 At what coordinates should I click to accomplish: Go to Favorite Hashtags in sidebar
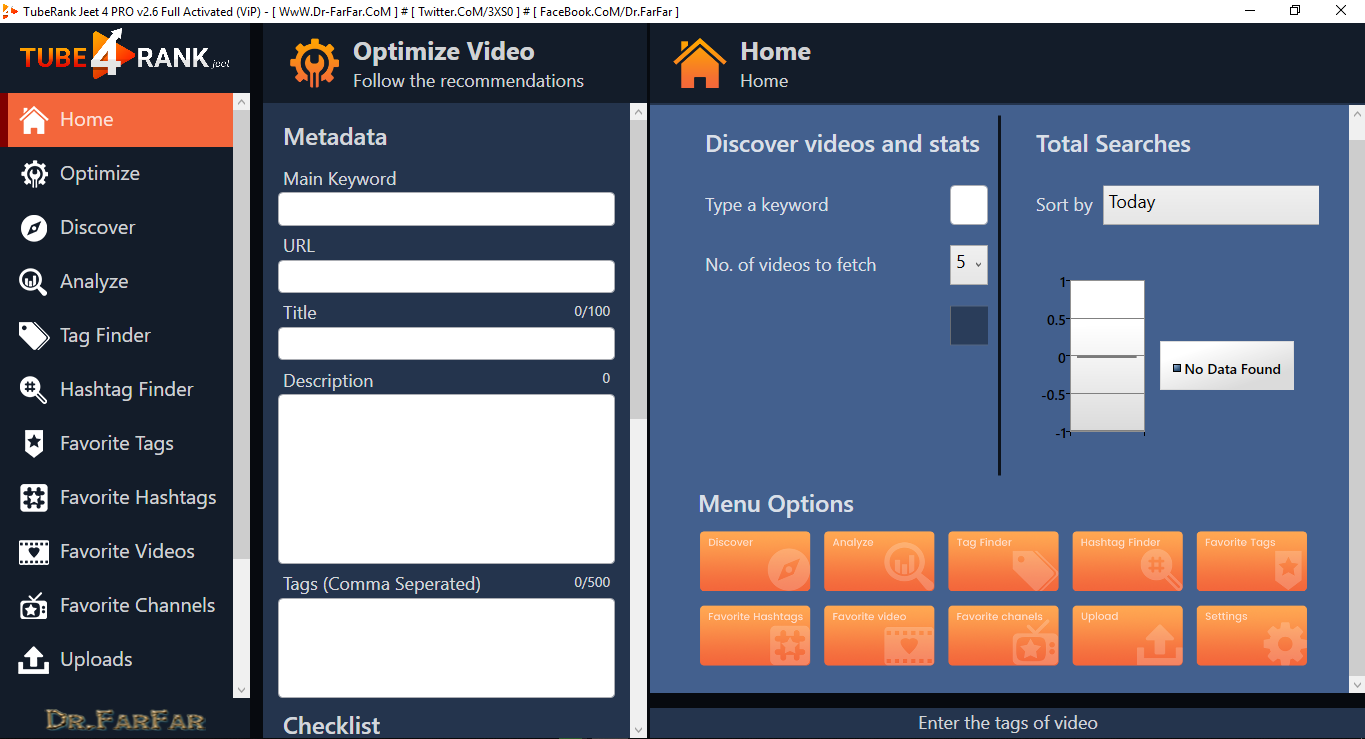point(117,498)
